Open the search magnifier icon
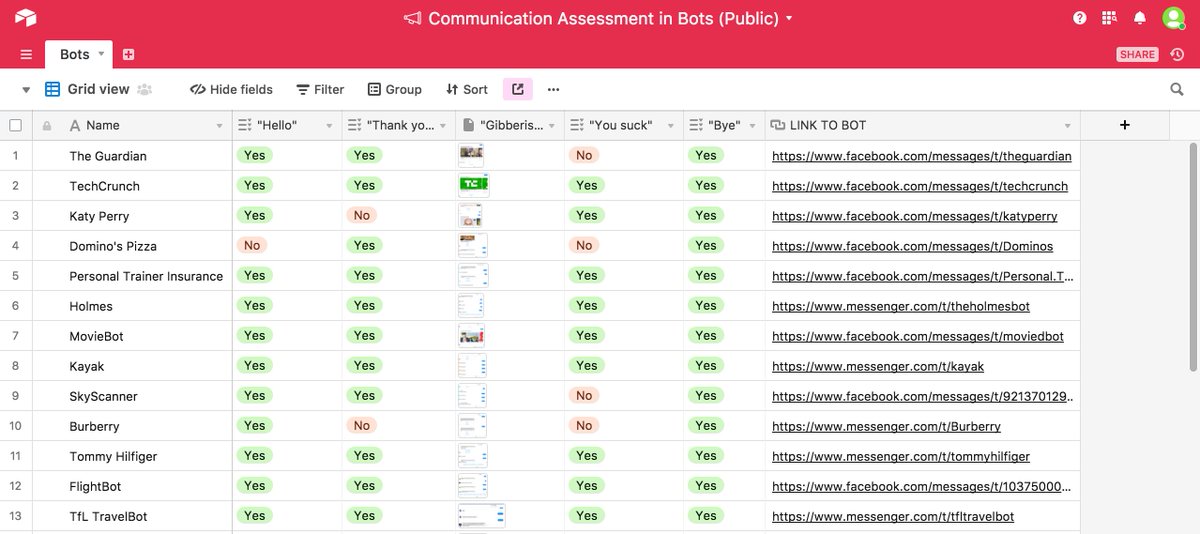Viewport: 1200px width, 534px height. pyautogui.click(x=1177, y=89)
